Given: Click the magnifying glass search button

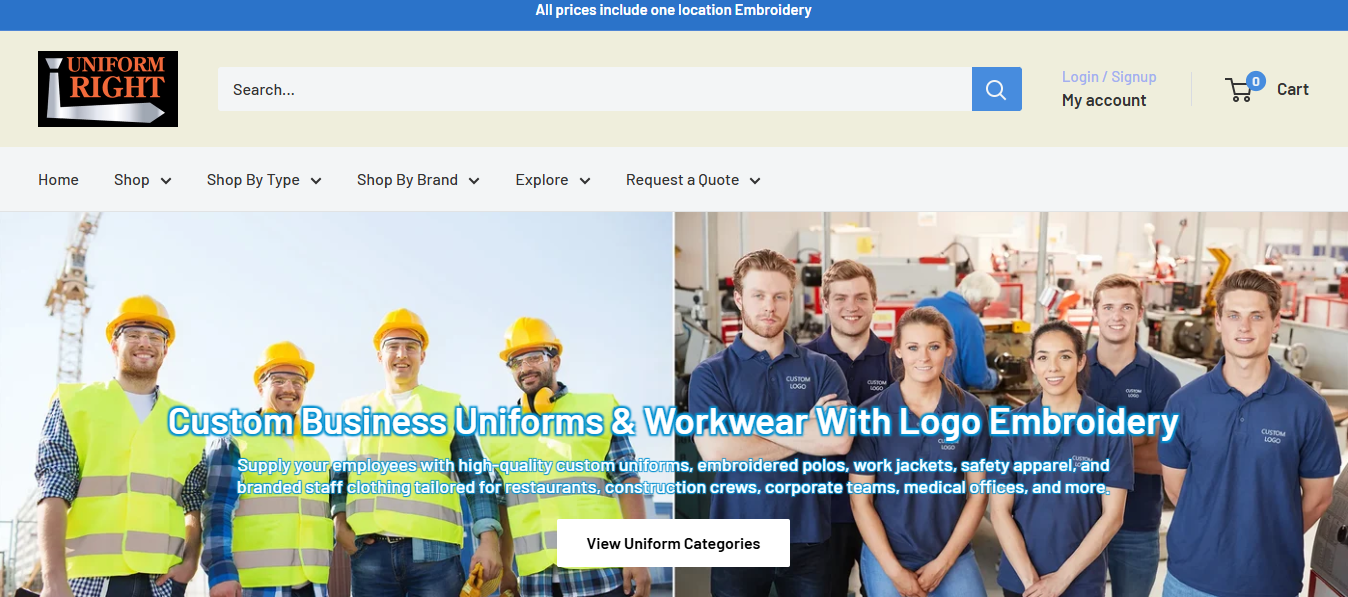Looking at the screenshot, I should click(x=996, y=89).
